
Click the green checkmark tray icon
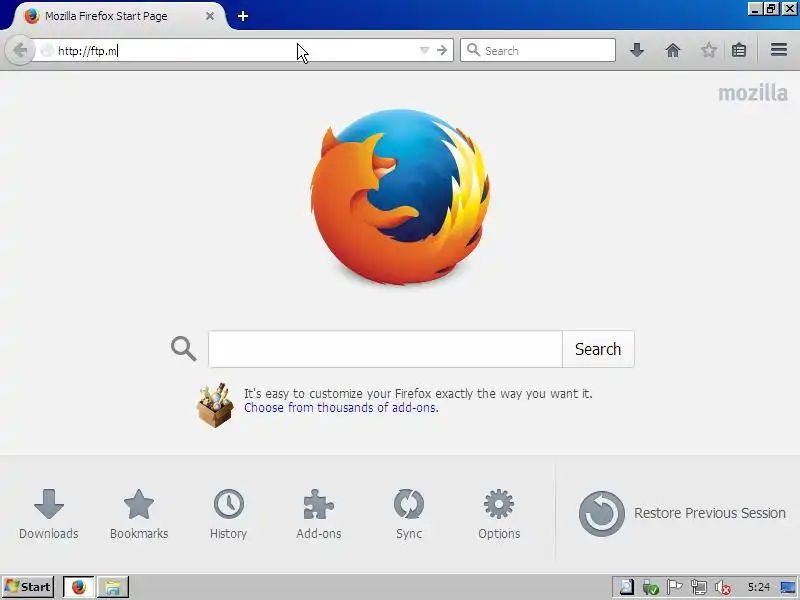[651, 588]
